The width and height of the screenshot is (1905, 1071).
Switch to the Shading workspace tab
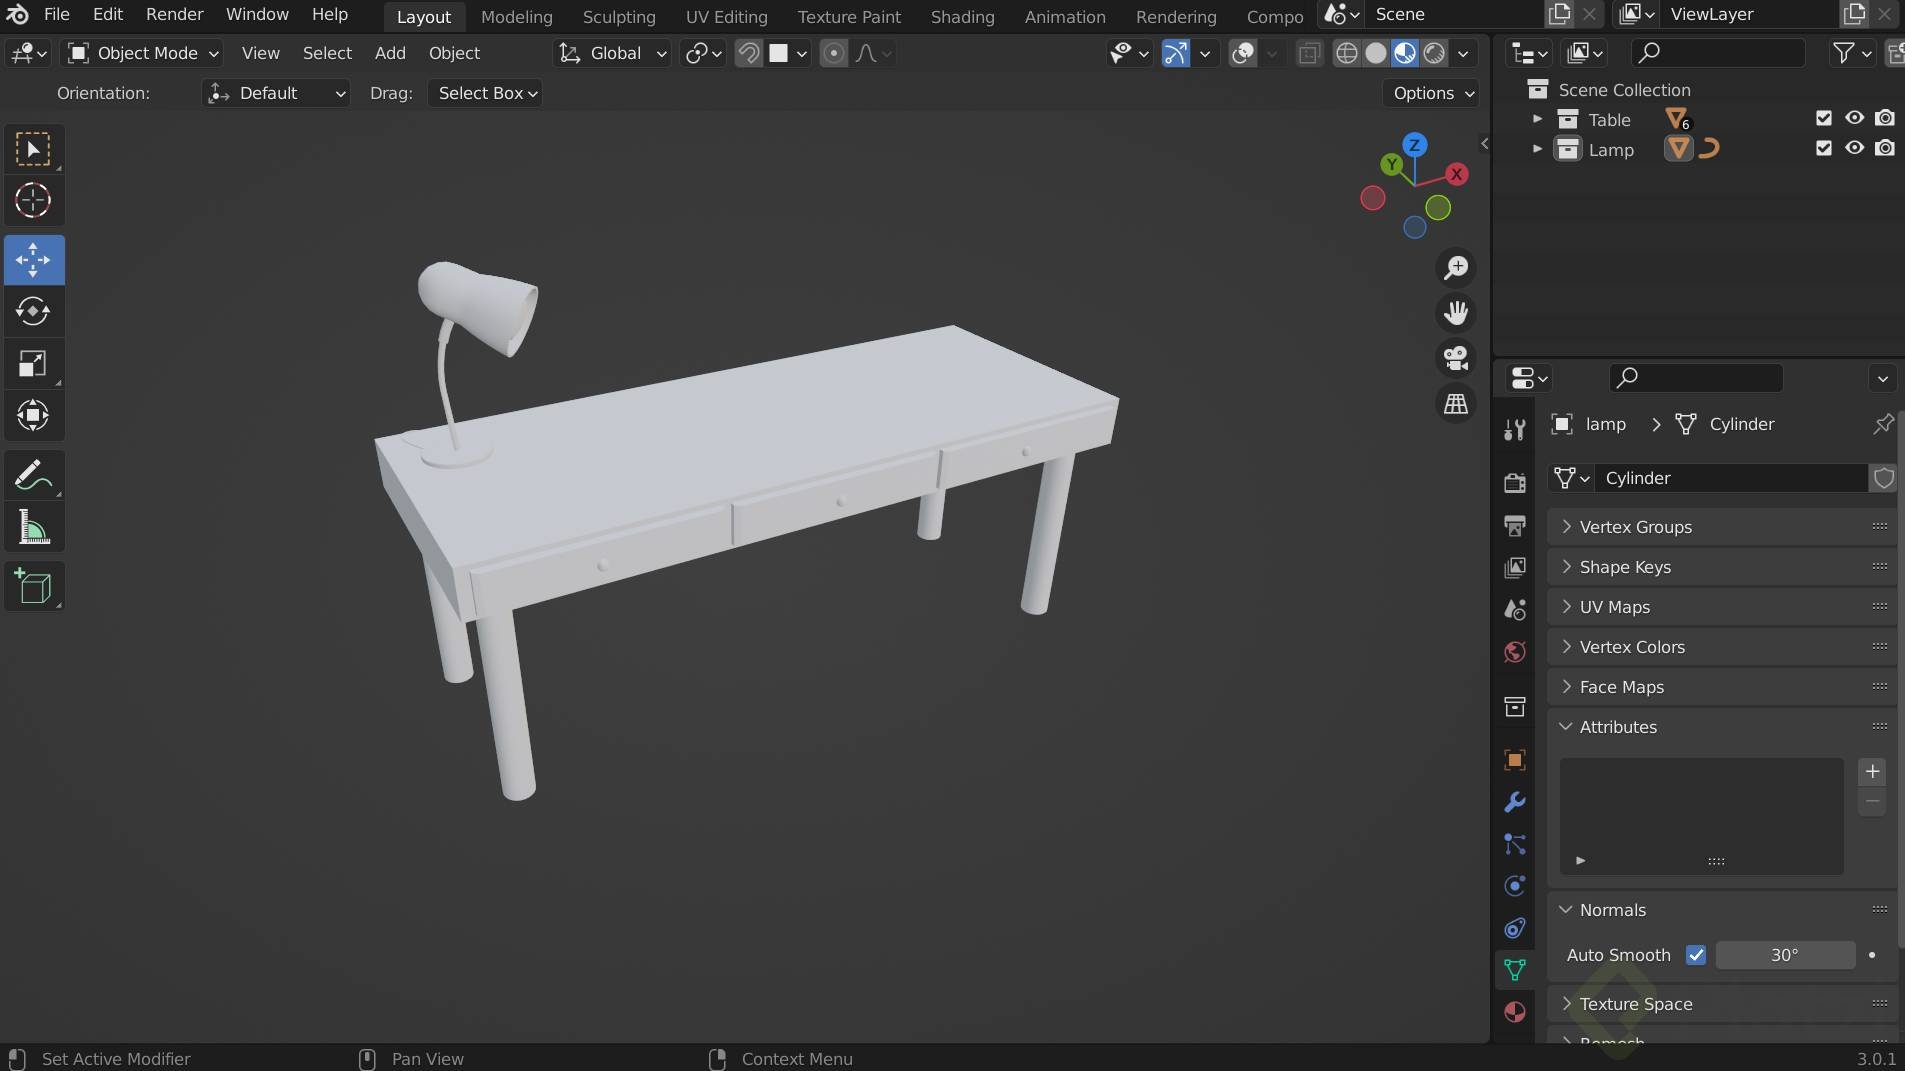pyautogui.click(x=961, y=16)
